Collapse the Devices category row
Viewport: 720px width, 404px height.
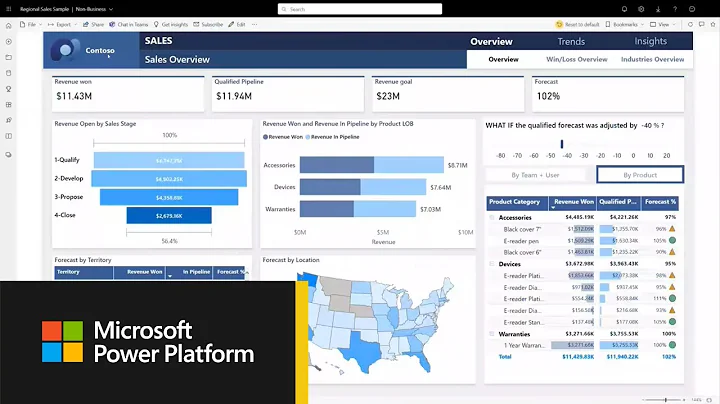(492, 264)
